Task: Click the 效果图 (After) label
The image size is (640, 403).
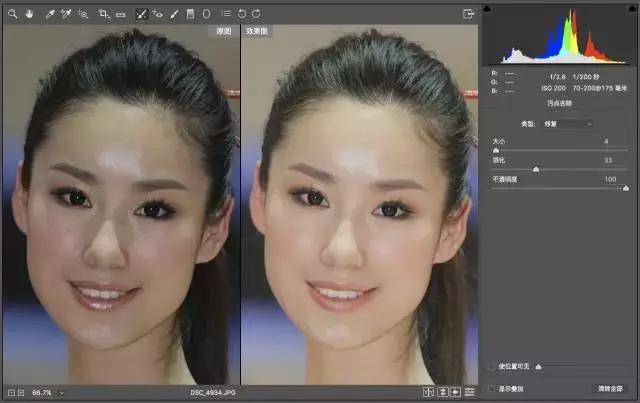Action: click(257, 31)
